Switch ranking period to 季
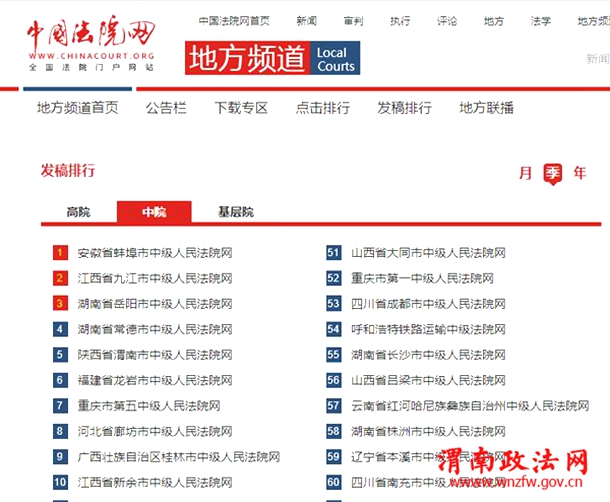610x502 pixels. click(553, 173)
